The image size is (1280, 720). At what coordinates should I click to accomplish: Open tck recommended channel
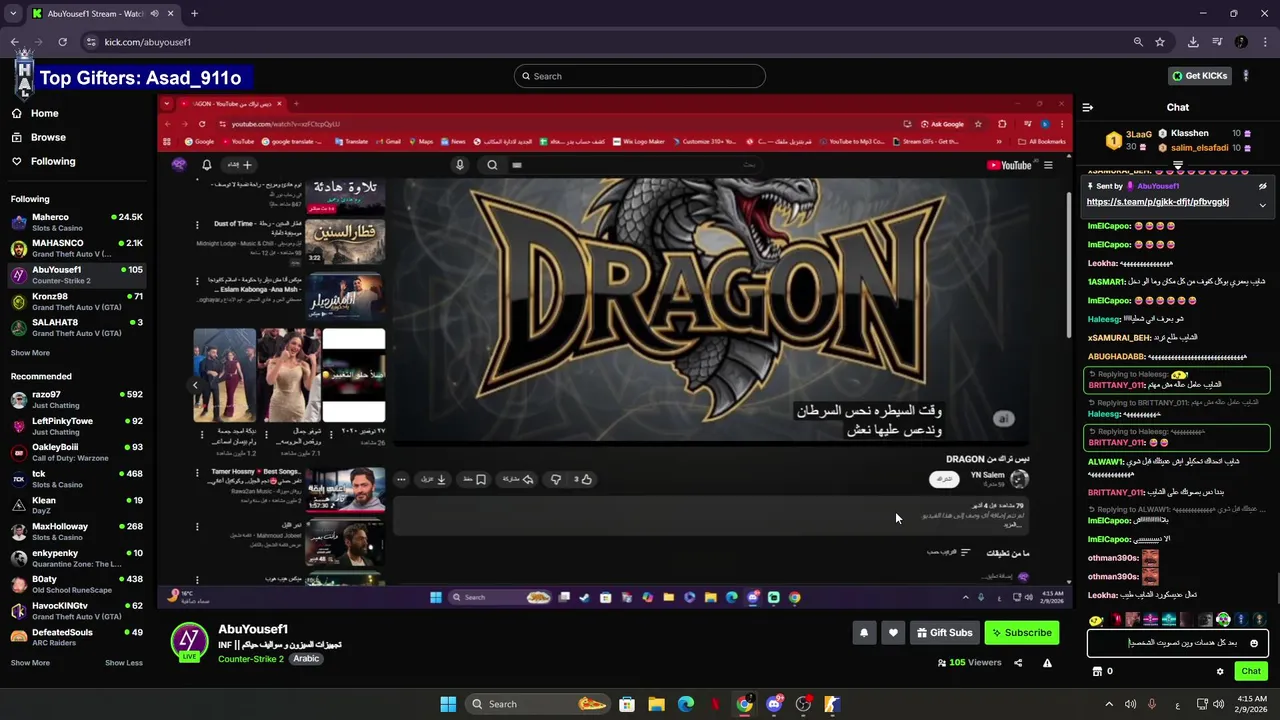pos(77,479)
